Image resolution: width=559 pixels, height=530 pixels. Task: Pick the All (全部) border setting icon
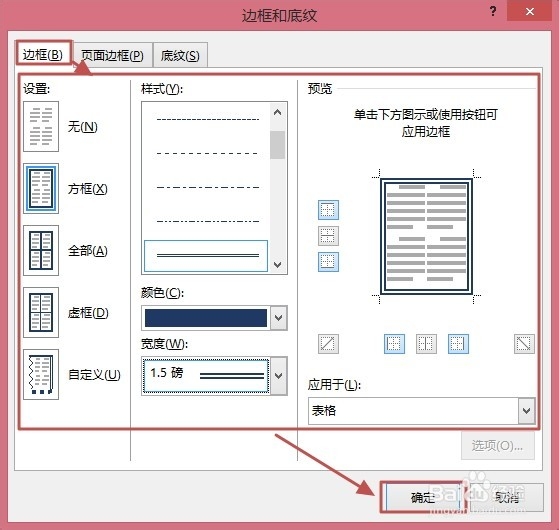tap(41, 250)
